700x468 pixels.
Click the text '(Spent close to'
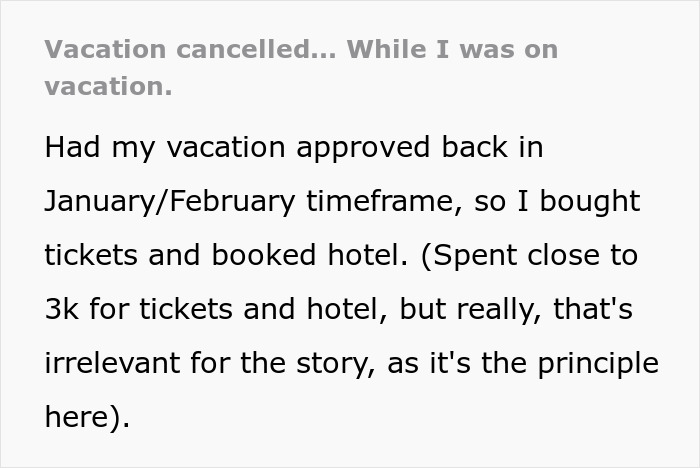(529, 256)
